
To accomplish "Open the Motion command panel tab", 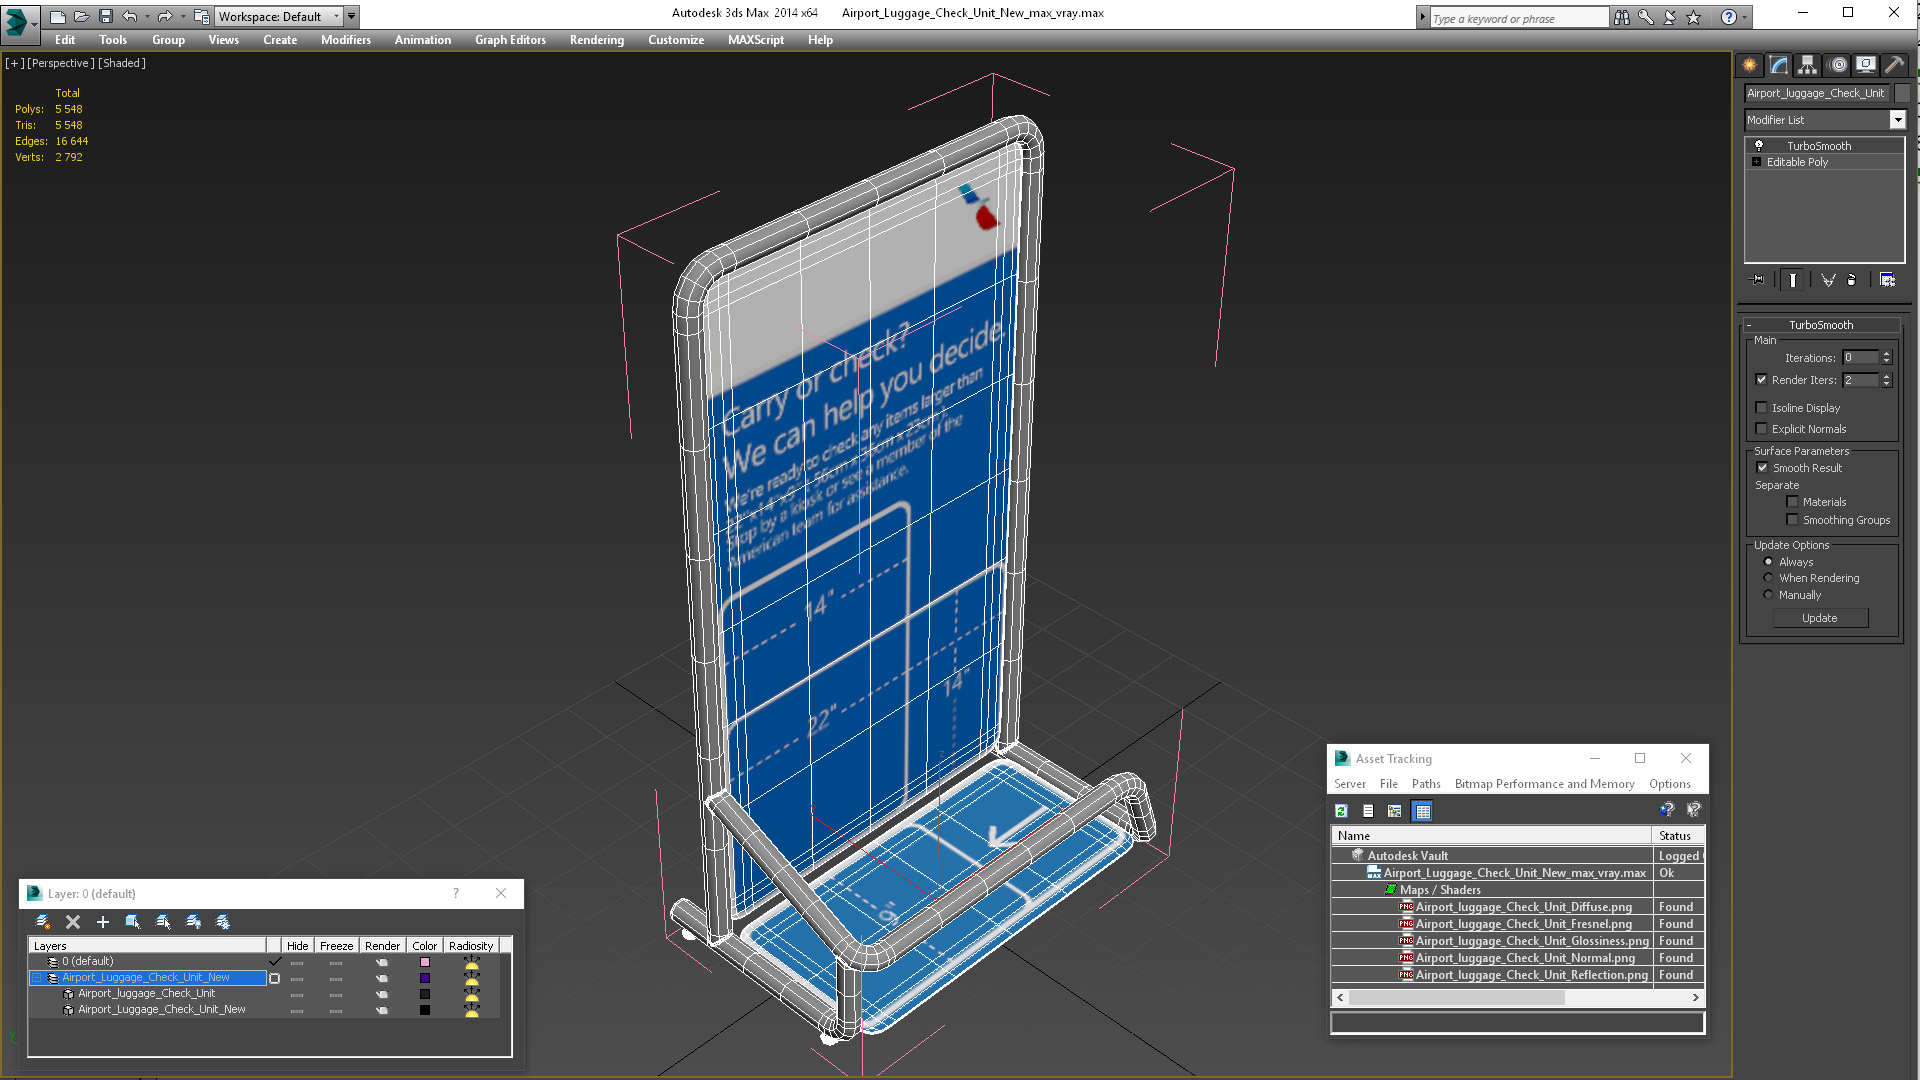I will (1837, 65).
